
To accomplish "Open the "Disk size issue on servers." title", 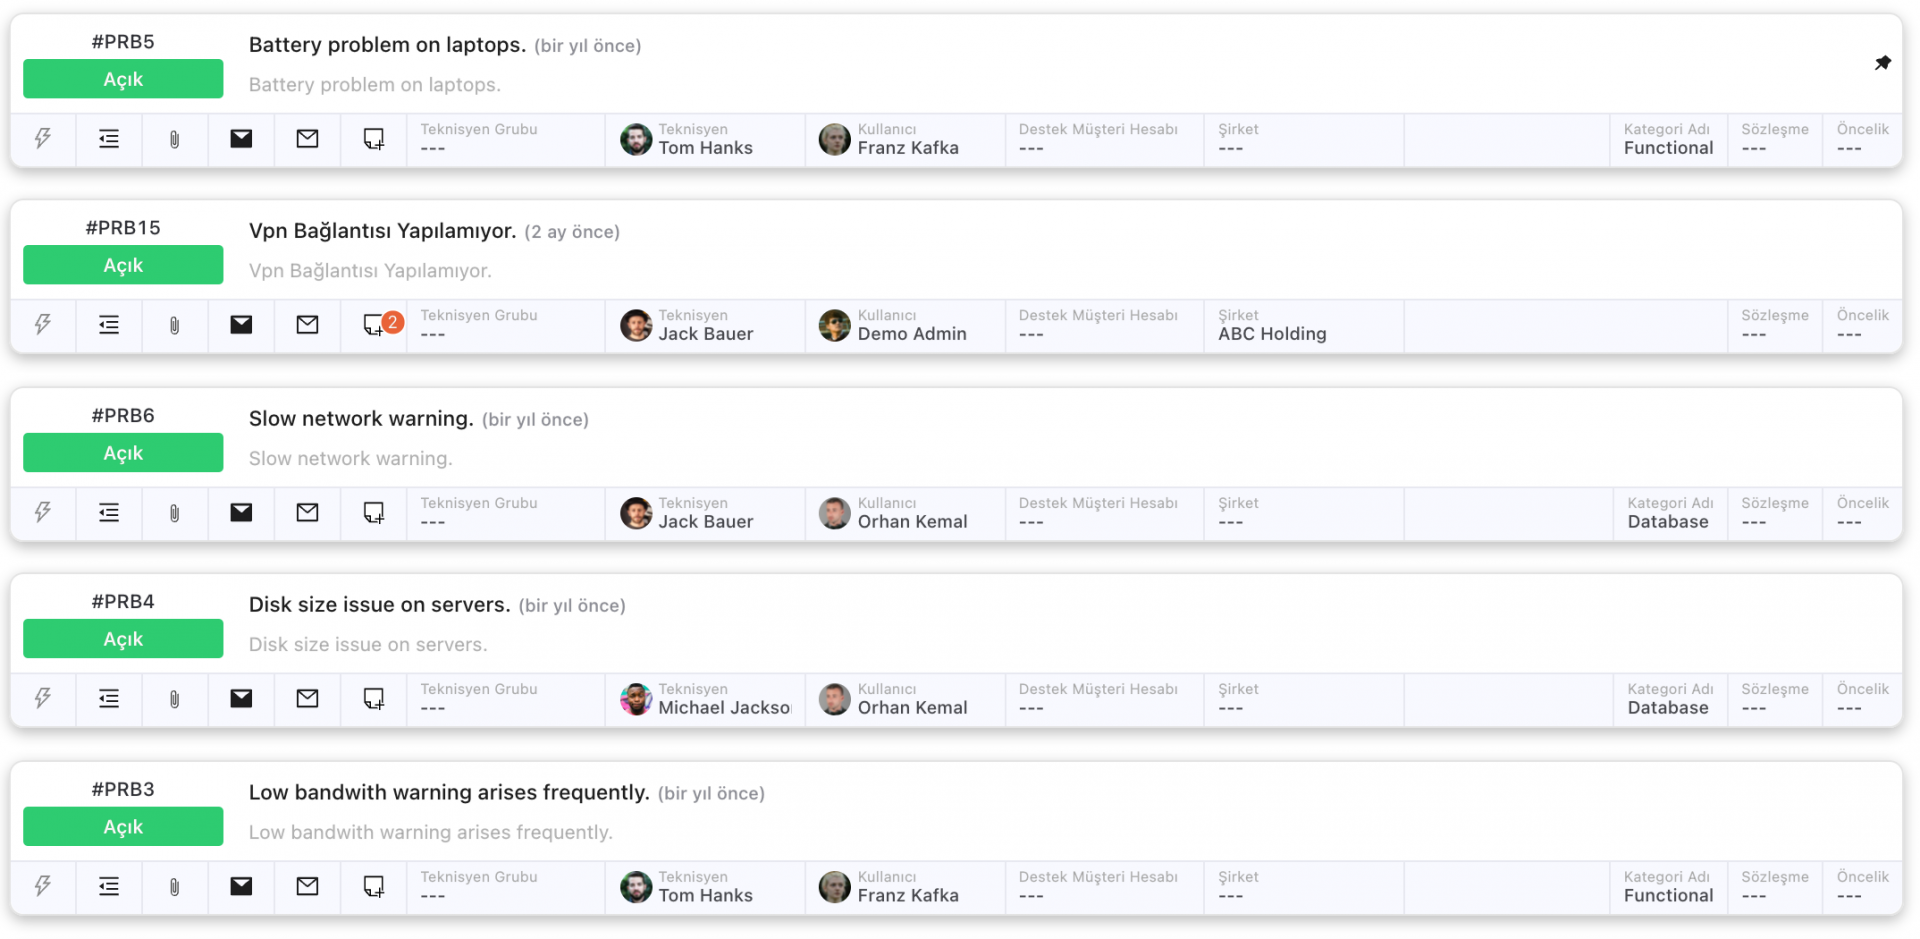I will click(x=379, y=605).
